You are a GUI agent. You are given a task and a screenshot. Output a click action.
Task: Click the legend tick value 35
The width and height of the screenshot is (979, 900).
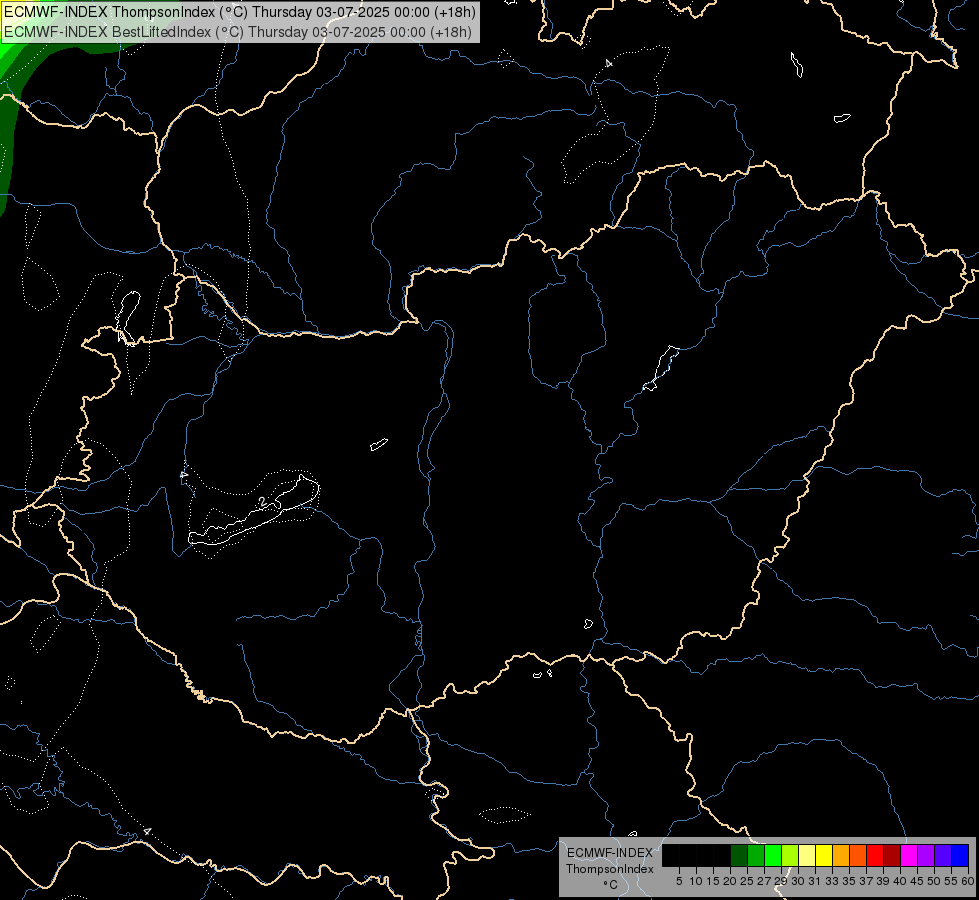point(850,881)
